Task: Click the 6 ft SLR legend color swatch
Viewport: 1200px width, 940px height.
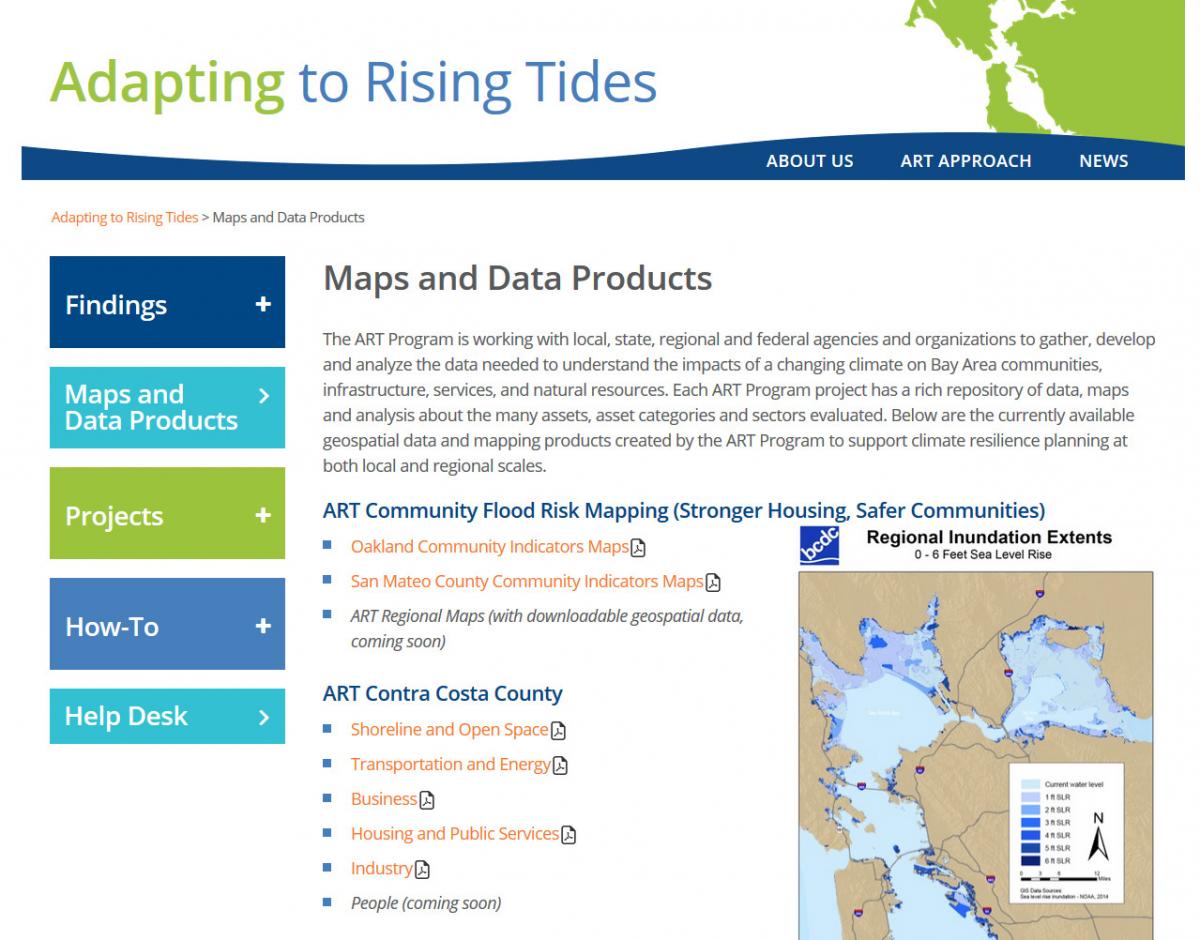Action: coord(1030,860)
